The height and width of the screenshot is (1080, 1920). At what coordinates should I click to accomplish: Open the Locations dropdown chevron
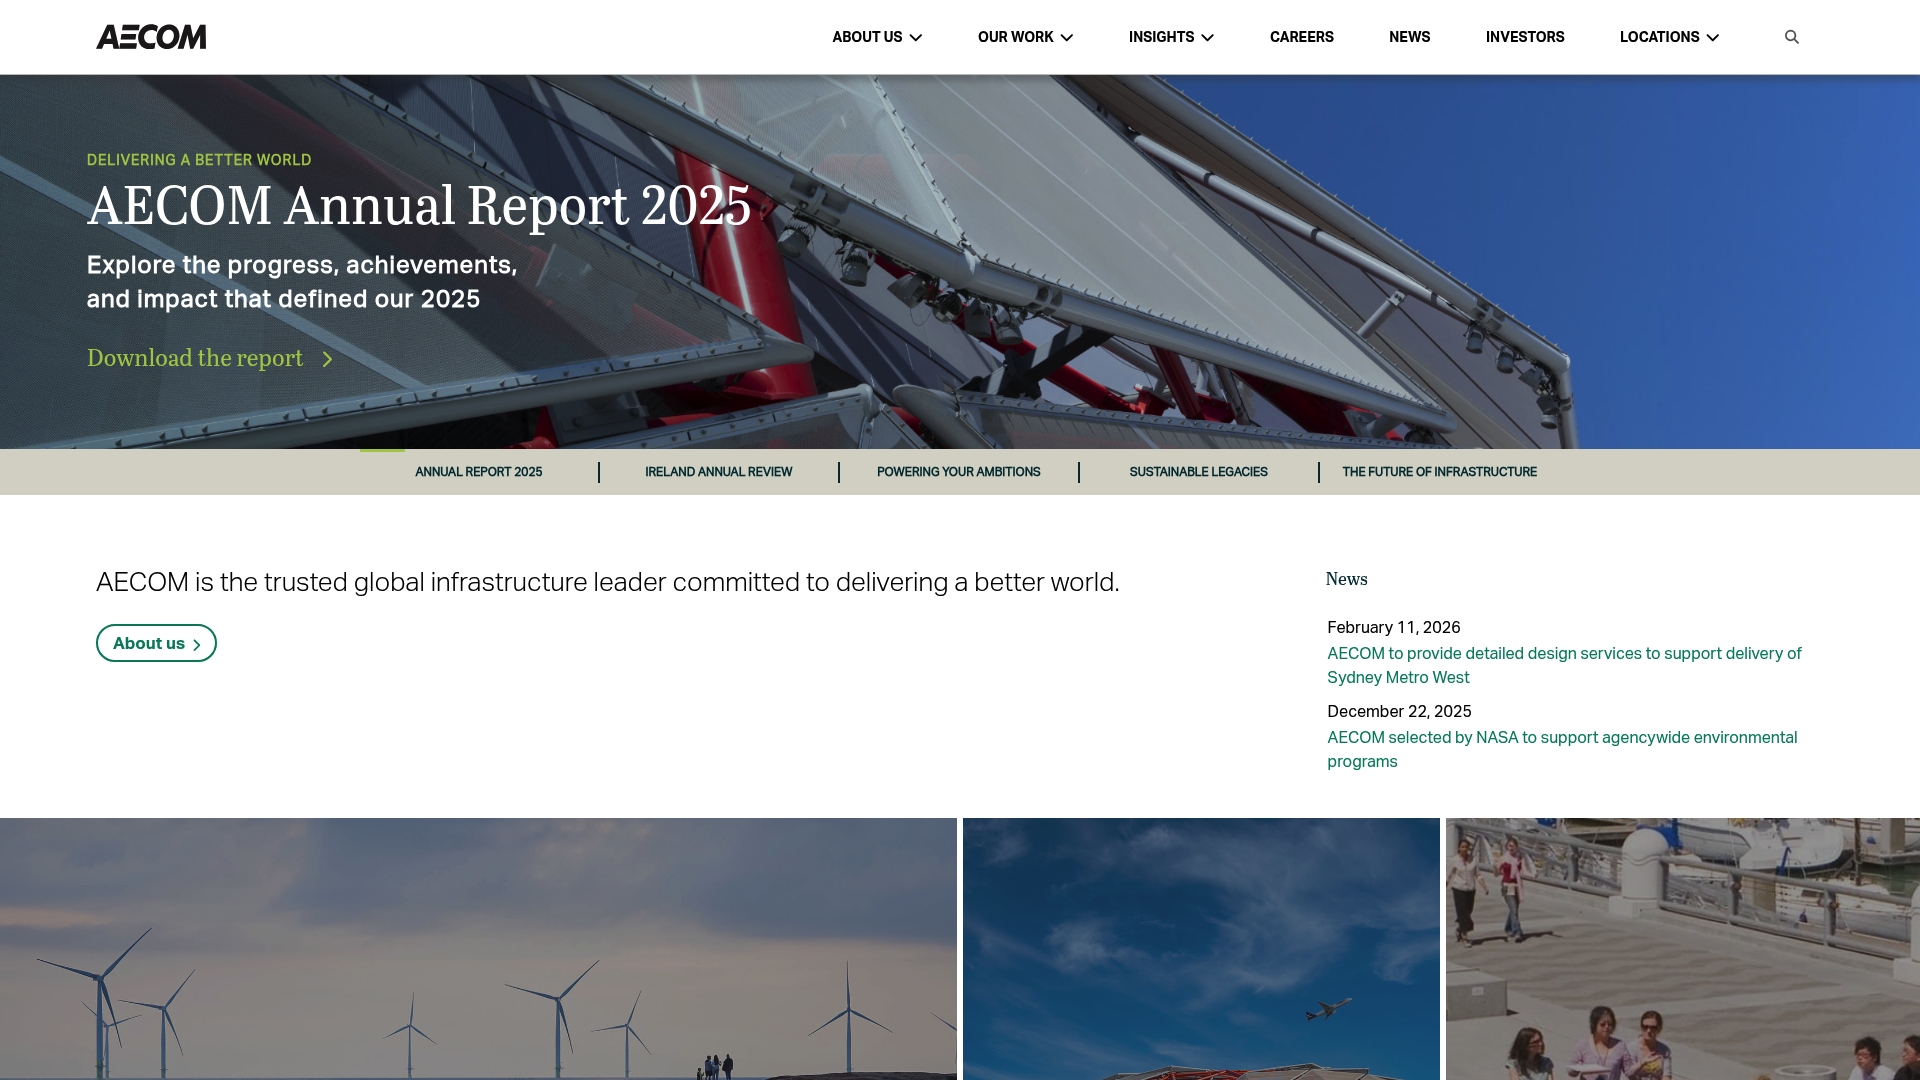point(1713,38)
